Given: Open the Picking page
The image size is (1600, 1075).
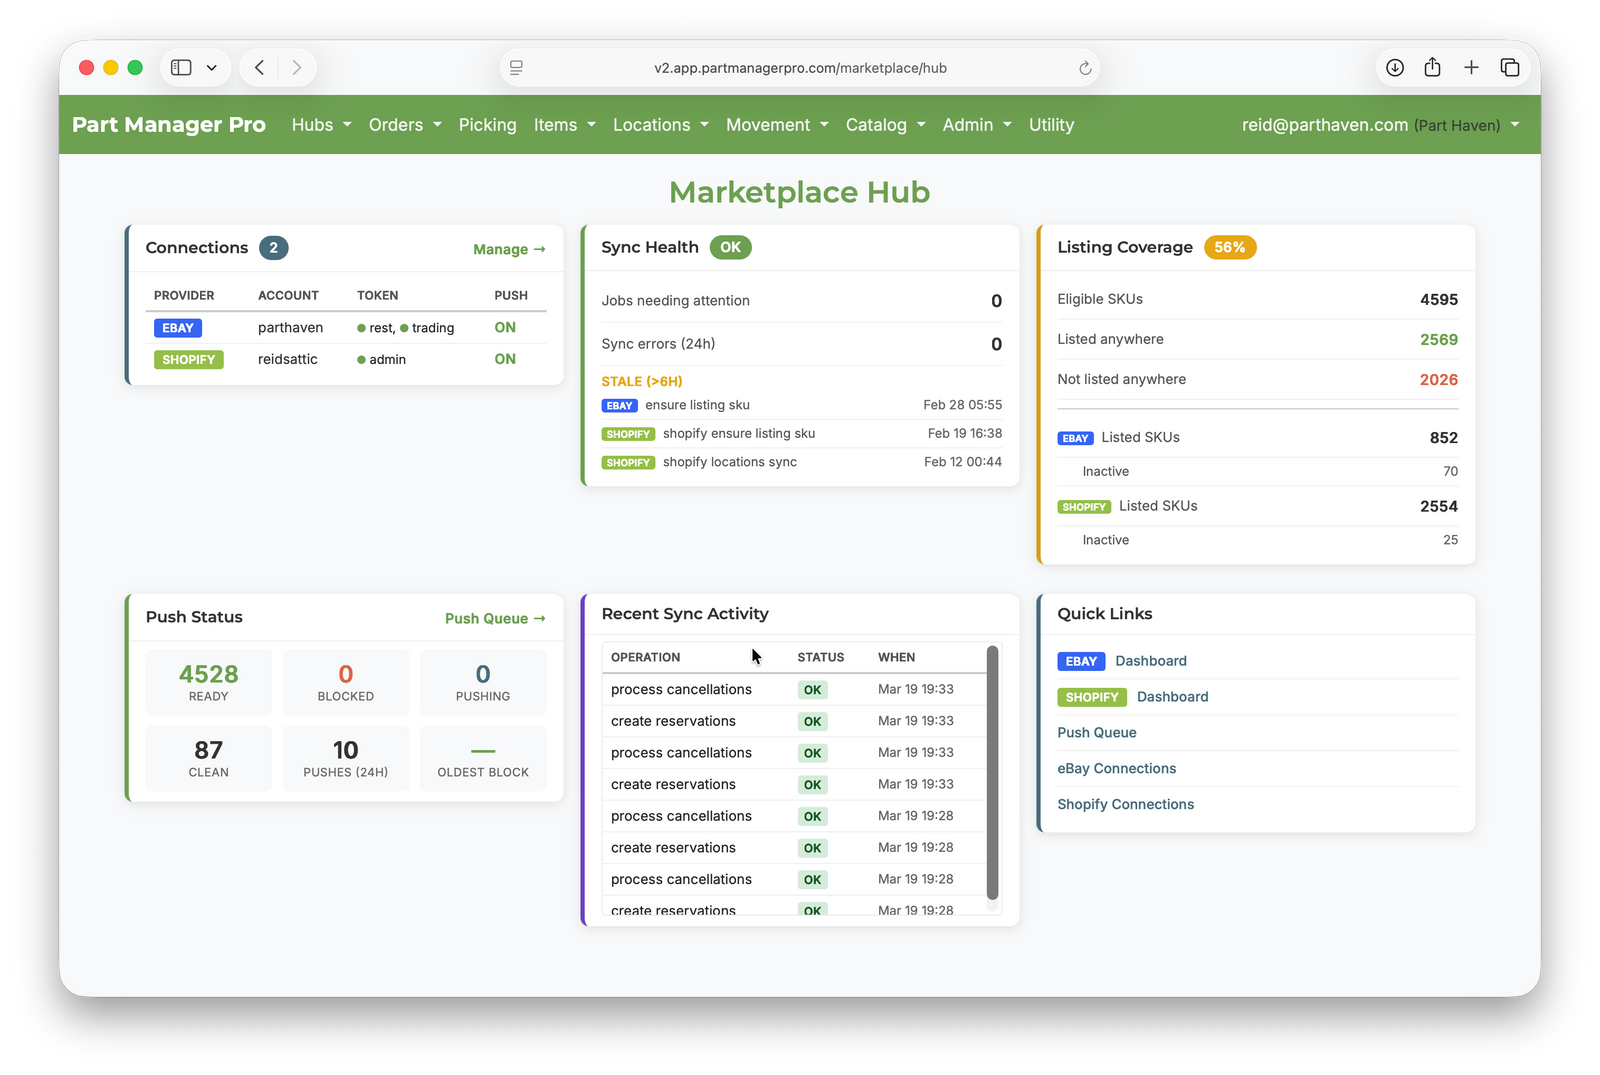Looking at the screenshot, I should pyautogui.click(x=487, y=125).
